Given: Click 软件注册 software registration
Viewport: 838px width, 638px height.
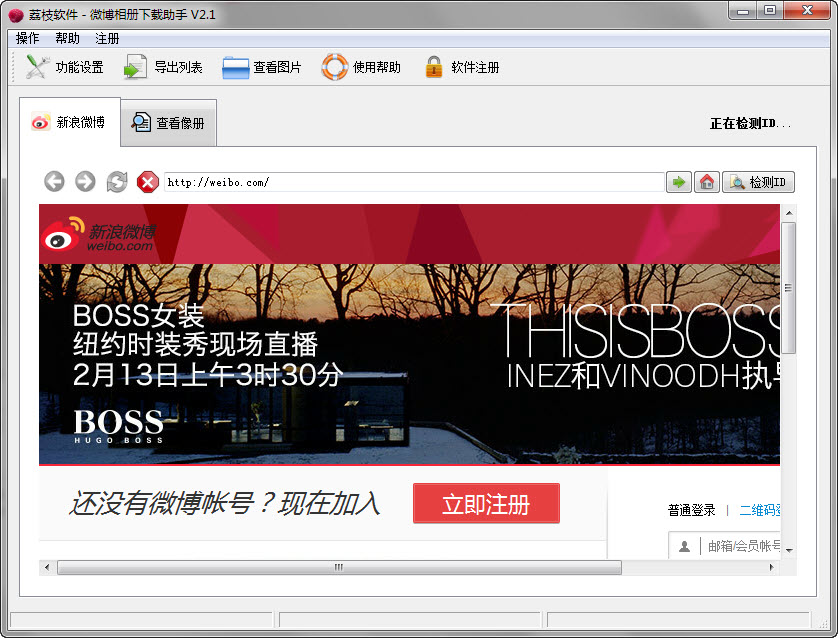Looking at the screenshot, I should click(462, 67).
